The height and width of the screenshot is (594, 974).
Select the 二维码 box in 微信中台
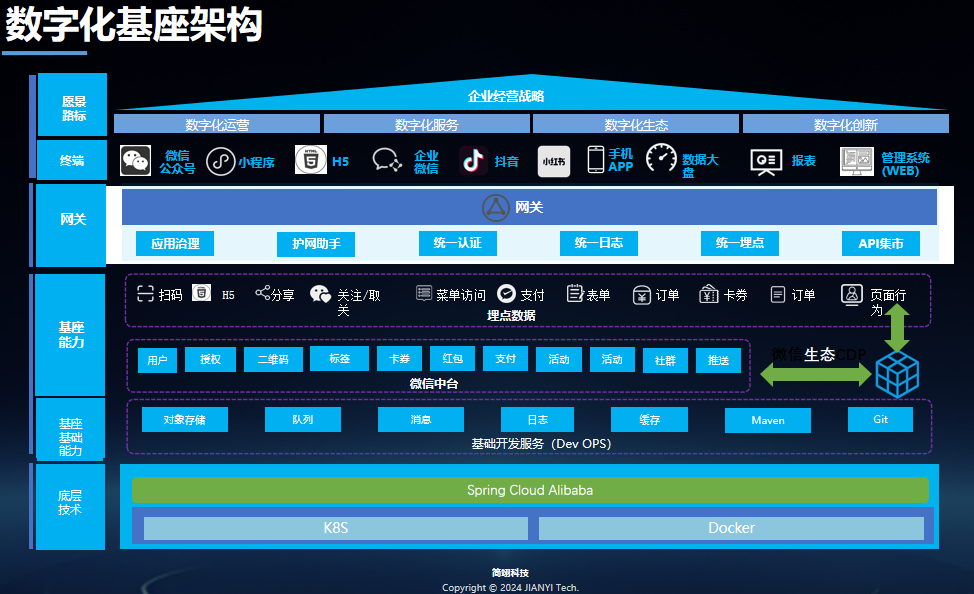[x=273, y=359]
